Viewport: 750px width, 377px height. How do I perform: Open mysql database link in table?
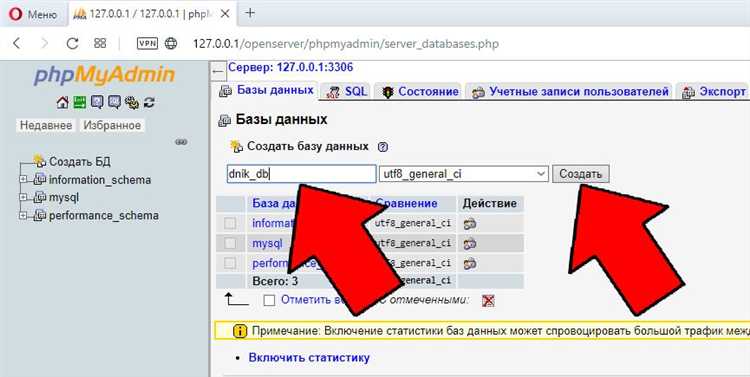click(267, 244)
